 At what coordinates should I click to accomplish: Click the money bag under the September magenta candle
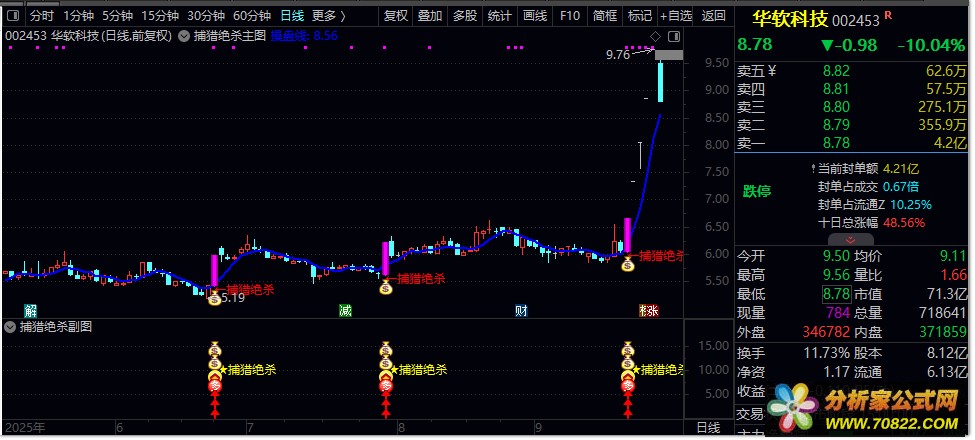pyautogui.click(x=628, y=265)
